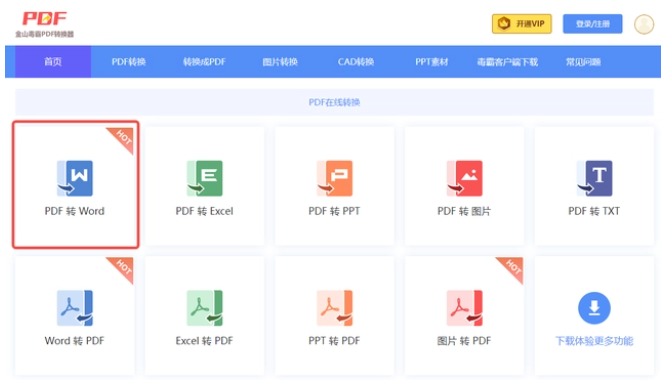The width and height of the screenshot is (666, 381).
Task: Click the 登录/注册 button
Action: 593,24
